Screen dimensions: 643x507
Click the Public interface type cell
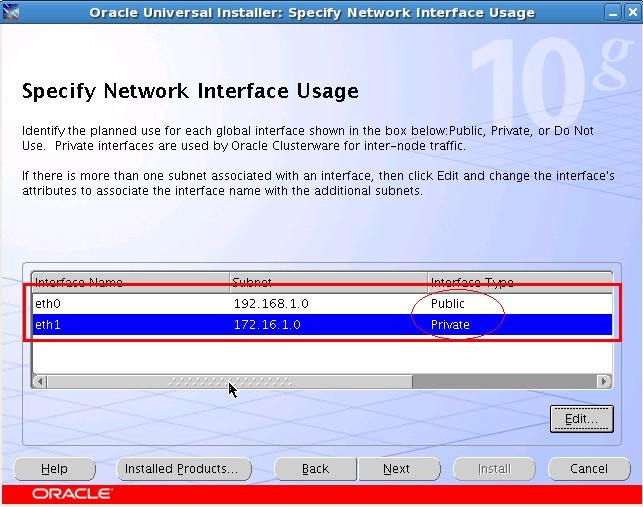click(520, 304)
